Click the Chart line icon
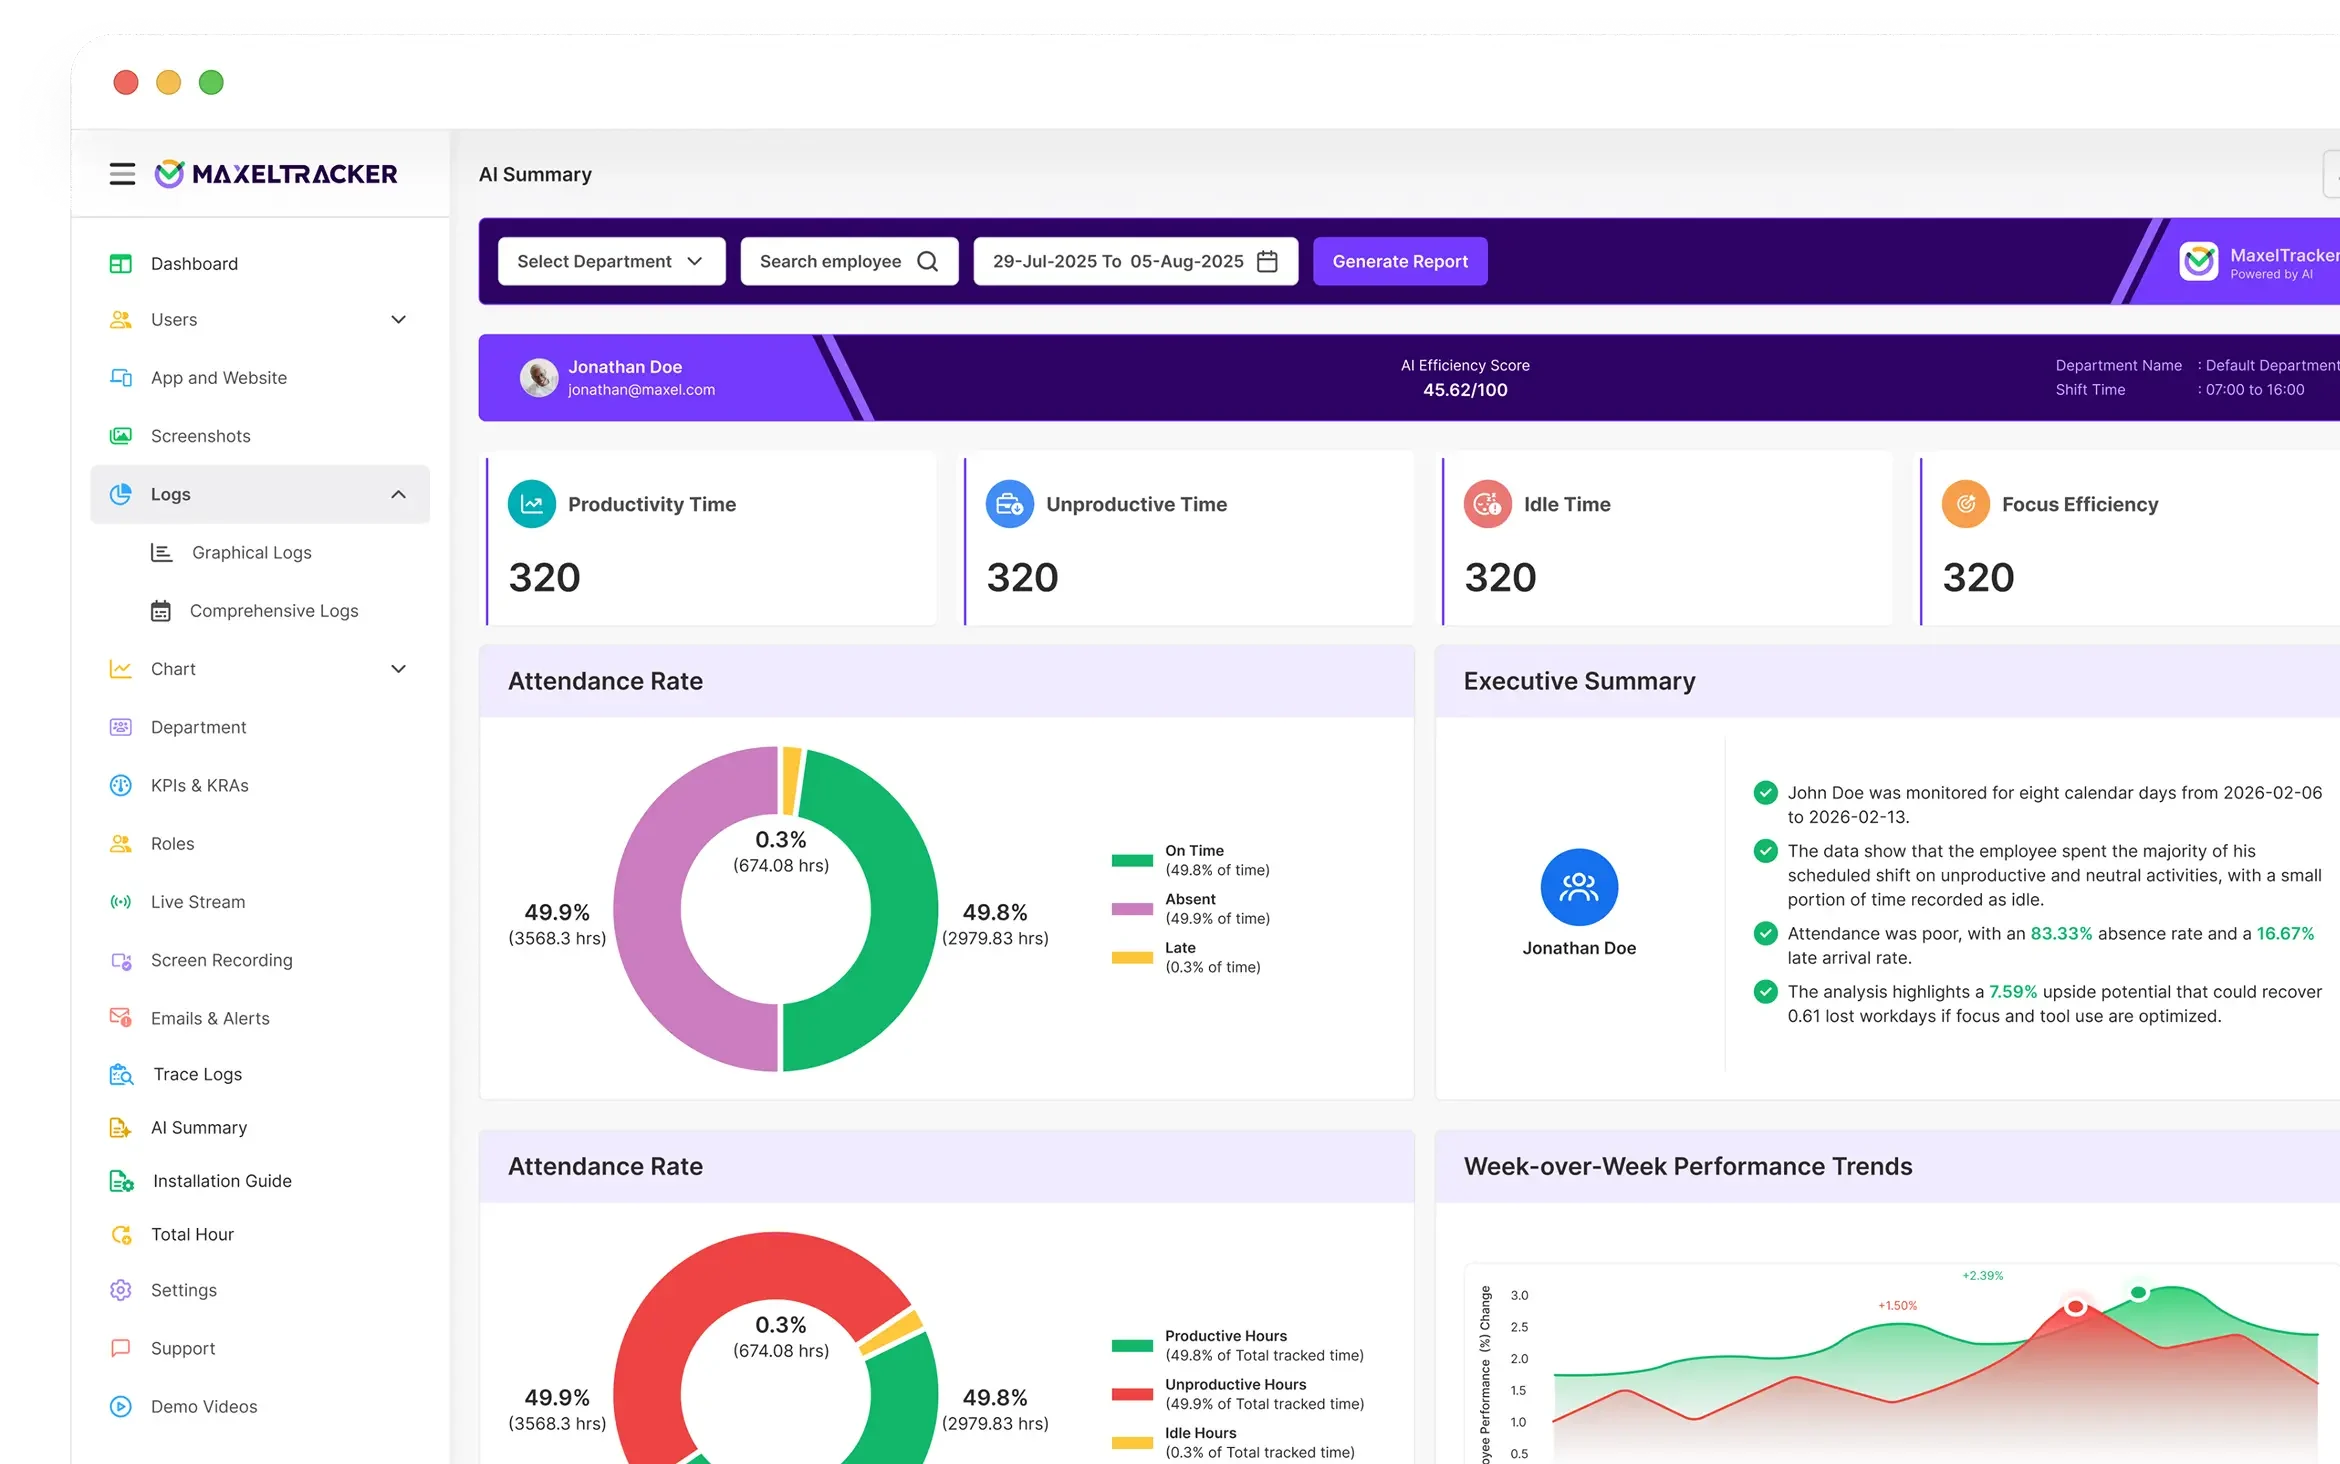This screenshot has height=1464, width=2340. coord(121,669)
